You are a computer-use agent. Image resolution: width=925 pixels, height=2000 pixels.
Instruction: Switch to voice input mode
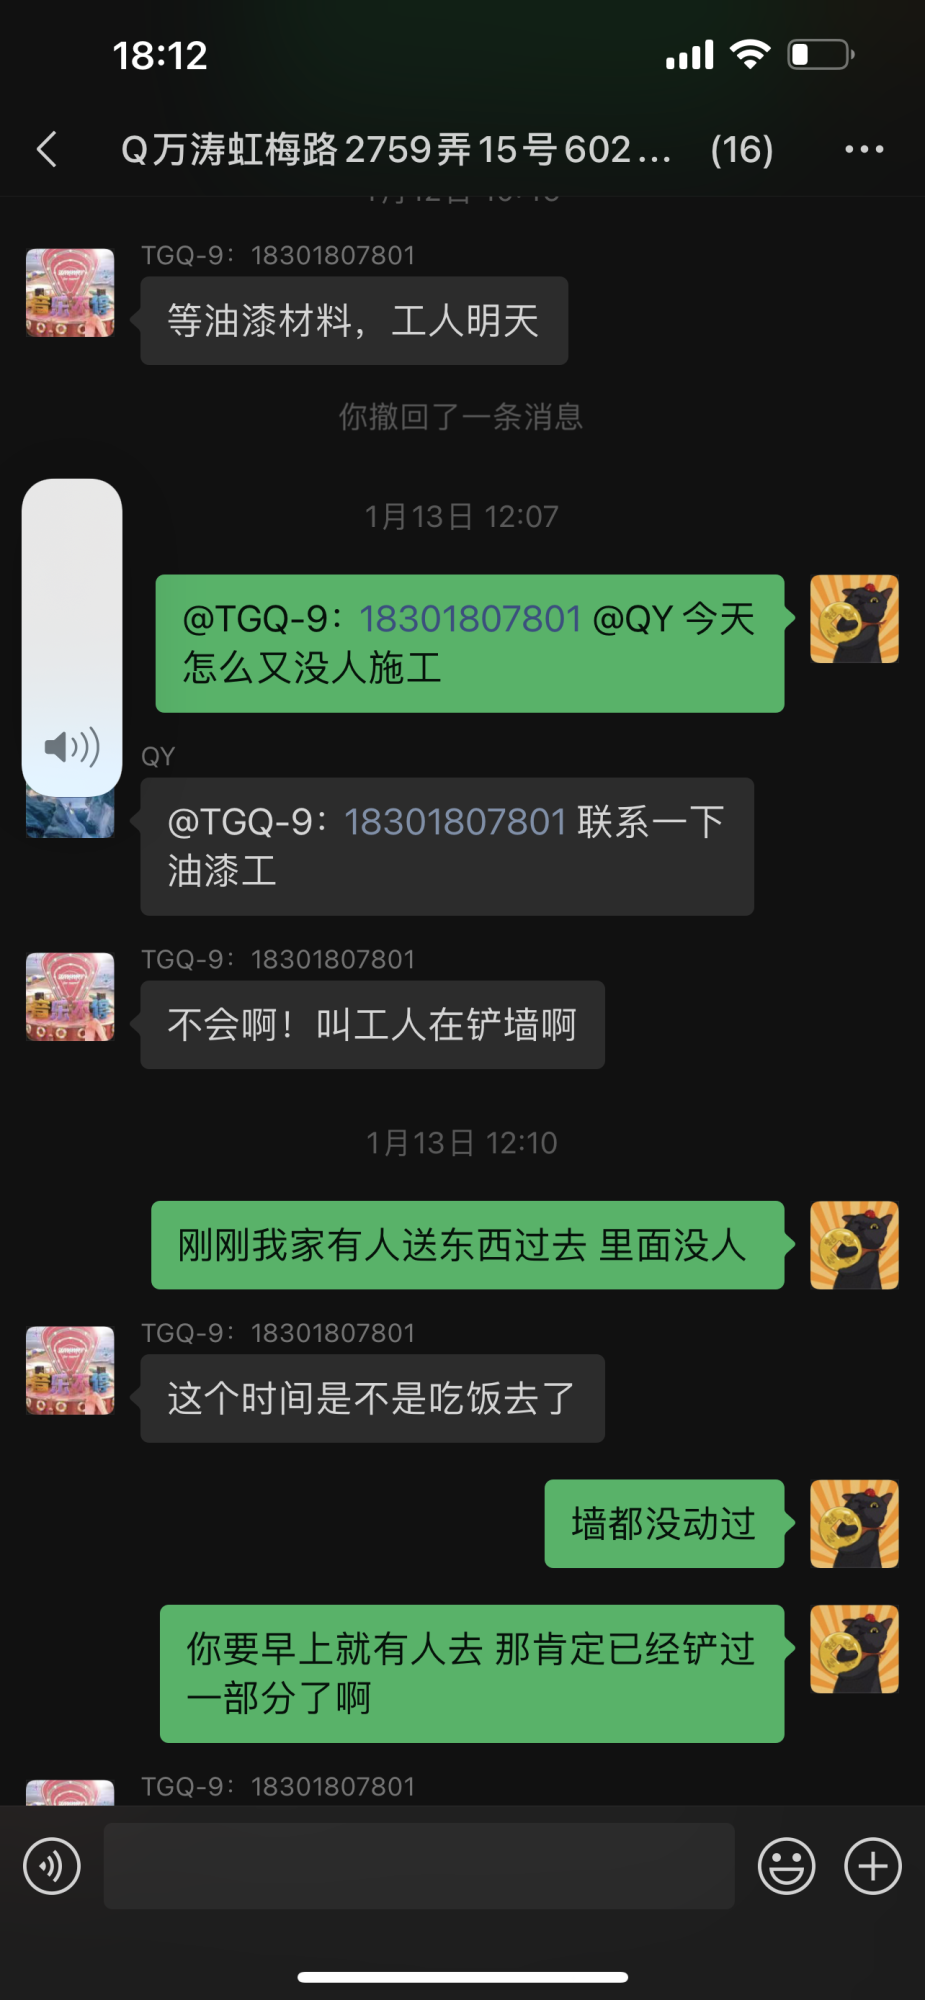(52, 1866)
